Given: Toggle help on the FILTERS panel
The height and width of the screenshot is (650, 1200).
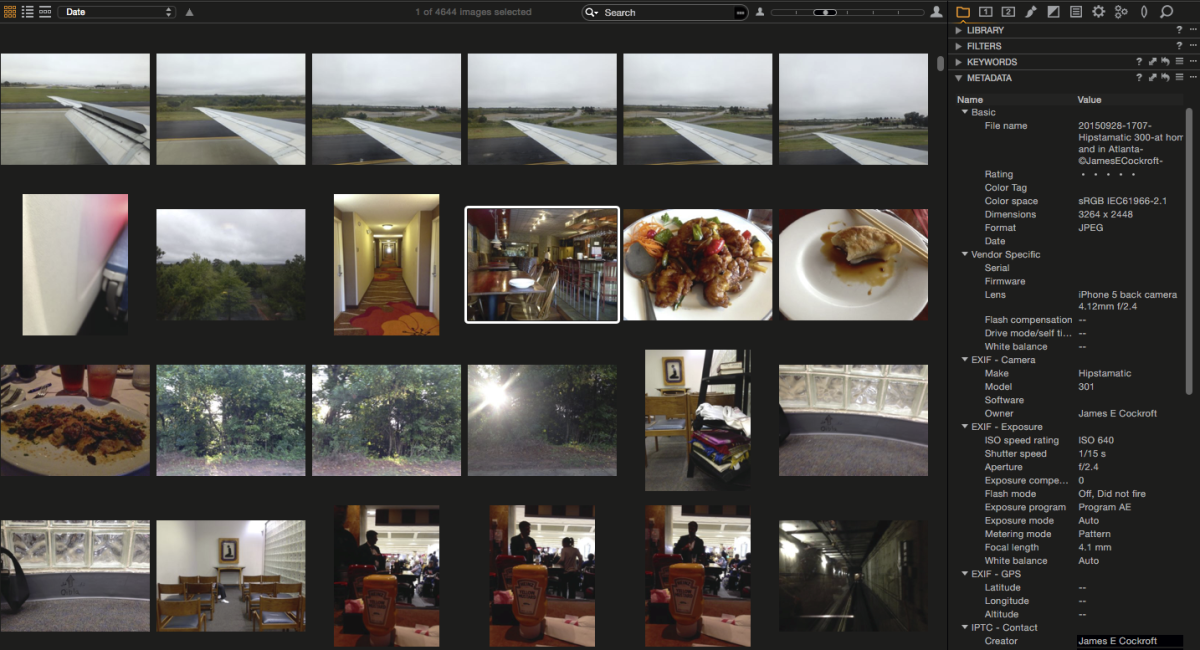Looking at the screenshot, I should [1180, 45].
